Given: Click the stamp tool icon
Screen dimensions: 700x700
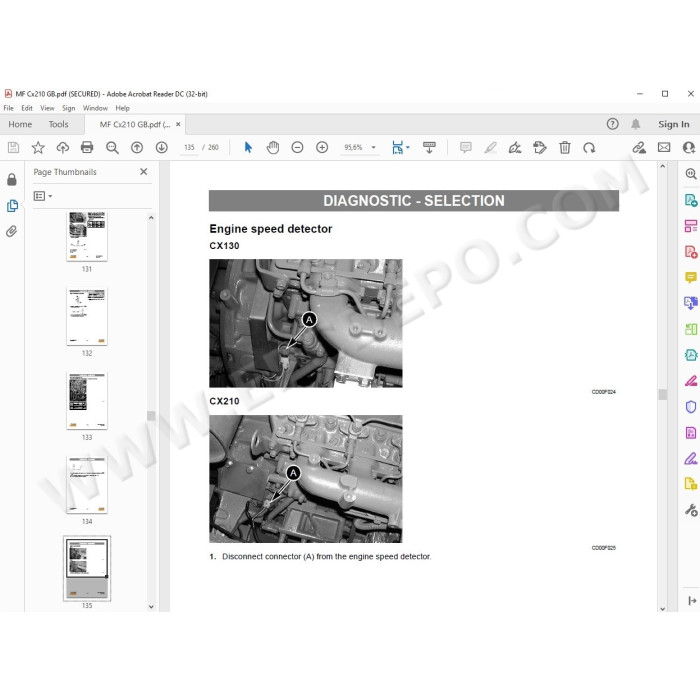Looking at the screenshot, I should (x=540, y=147).
